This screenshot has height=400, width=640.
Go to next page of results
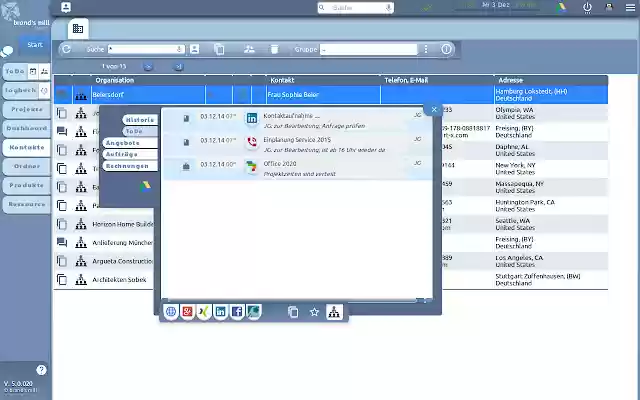tap(148, 67)
